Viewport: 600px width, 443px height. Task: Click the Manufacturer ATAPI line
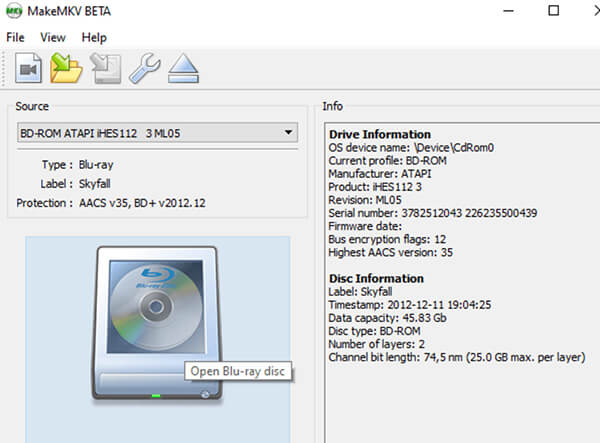pos(380,174)
